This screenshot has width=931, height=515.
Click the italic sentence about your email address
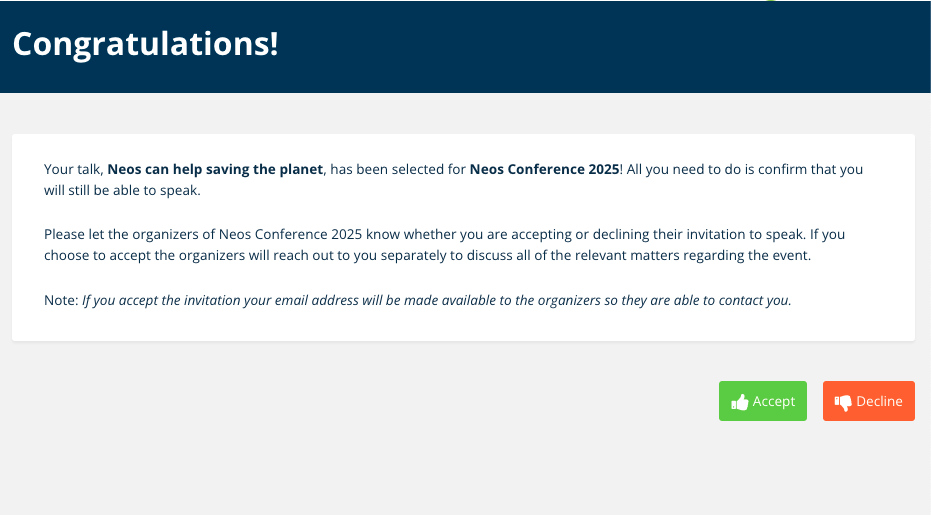pos(436,301)
